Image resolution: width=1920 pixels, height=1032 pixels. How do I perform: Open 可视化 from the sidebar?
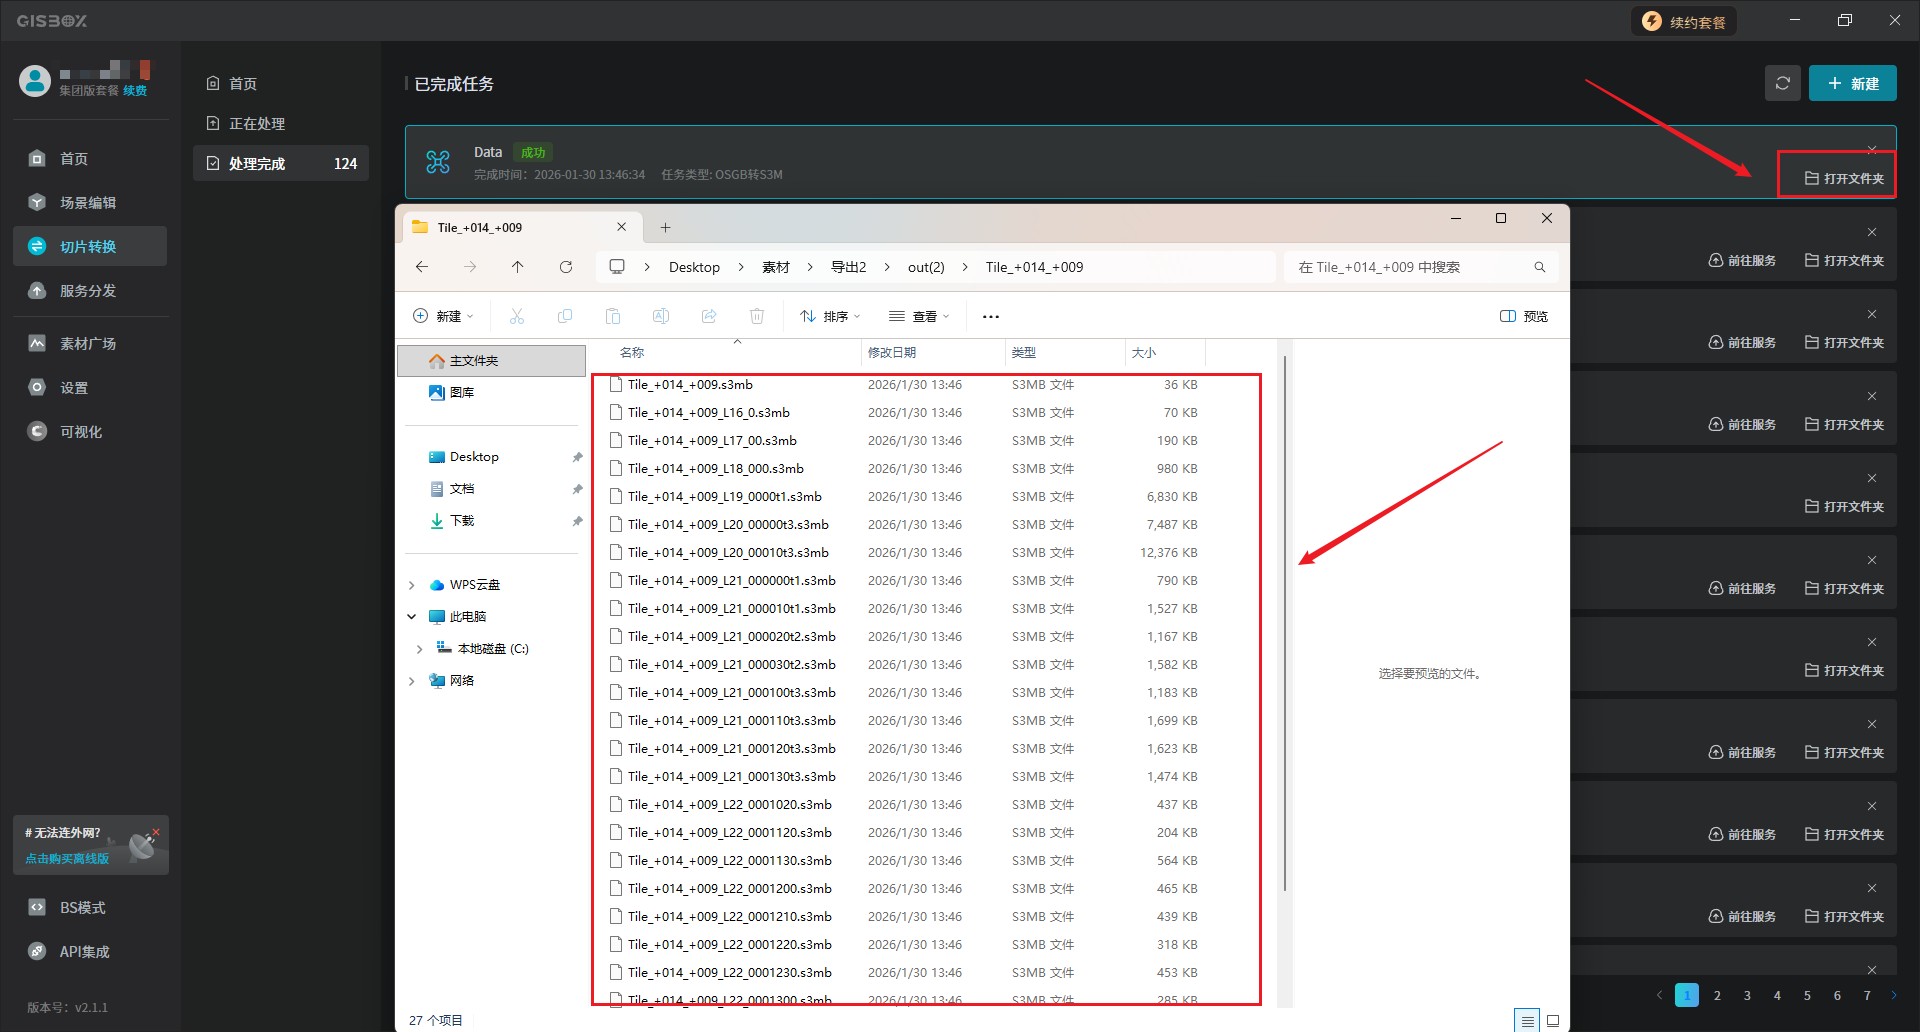(x=81, y=432)
